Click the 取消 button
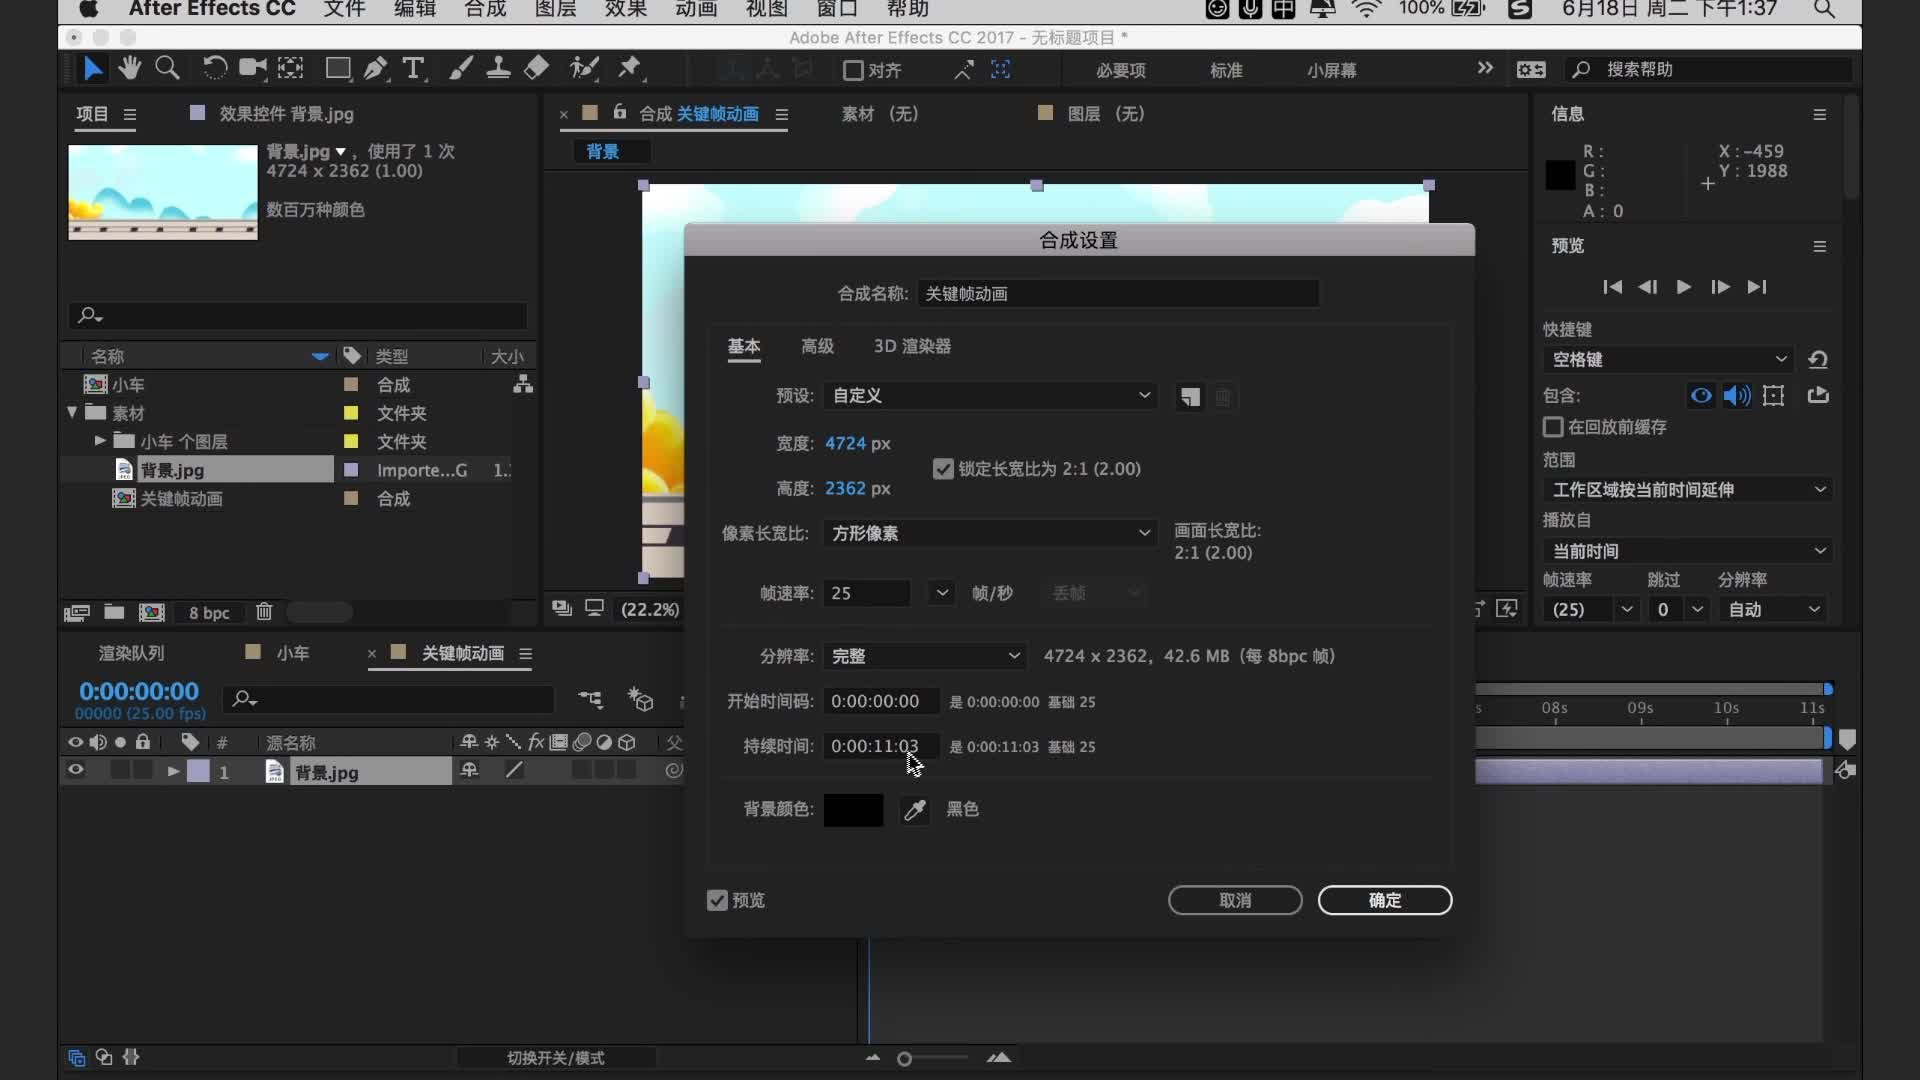The height and width of the screenshot is (1080, 1920). click(x=1235, y=900)
